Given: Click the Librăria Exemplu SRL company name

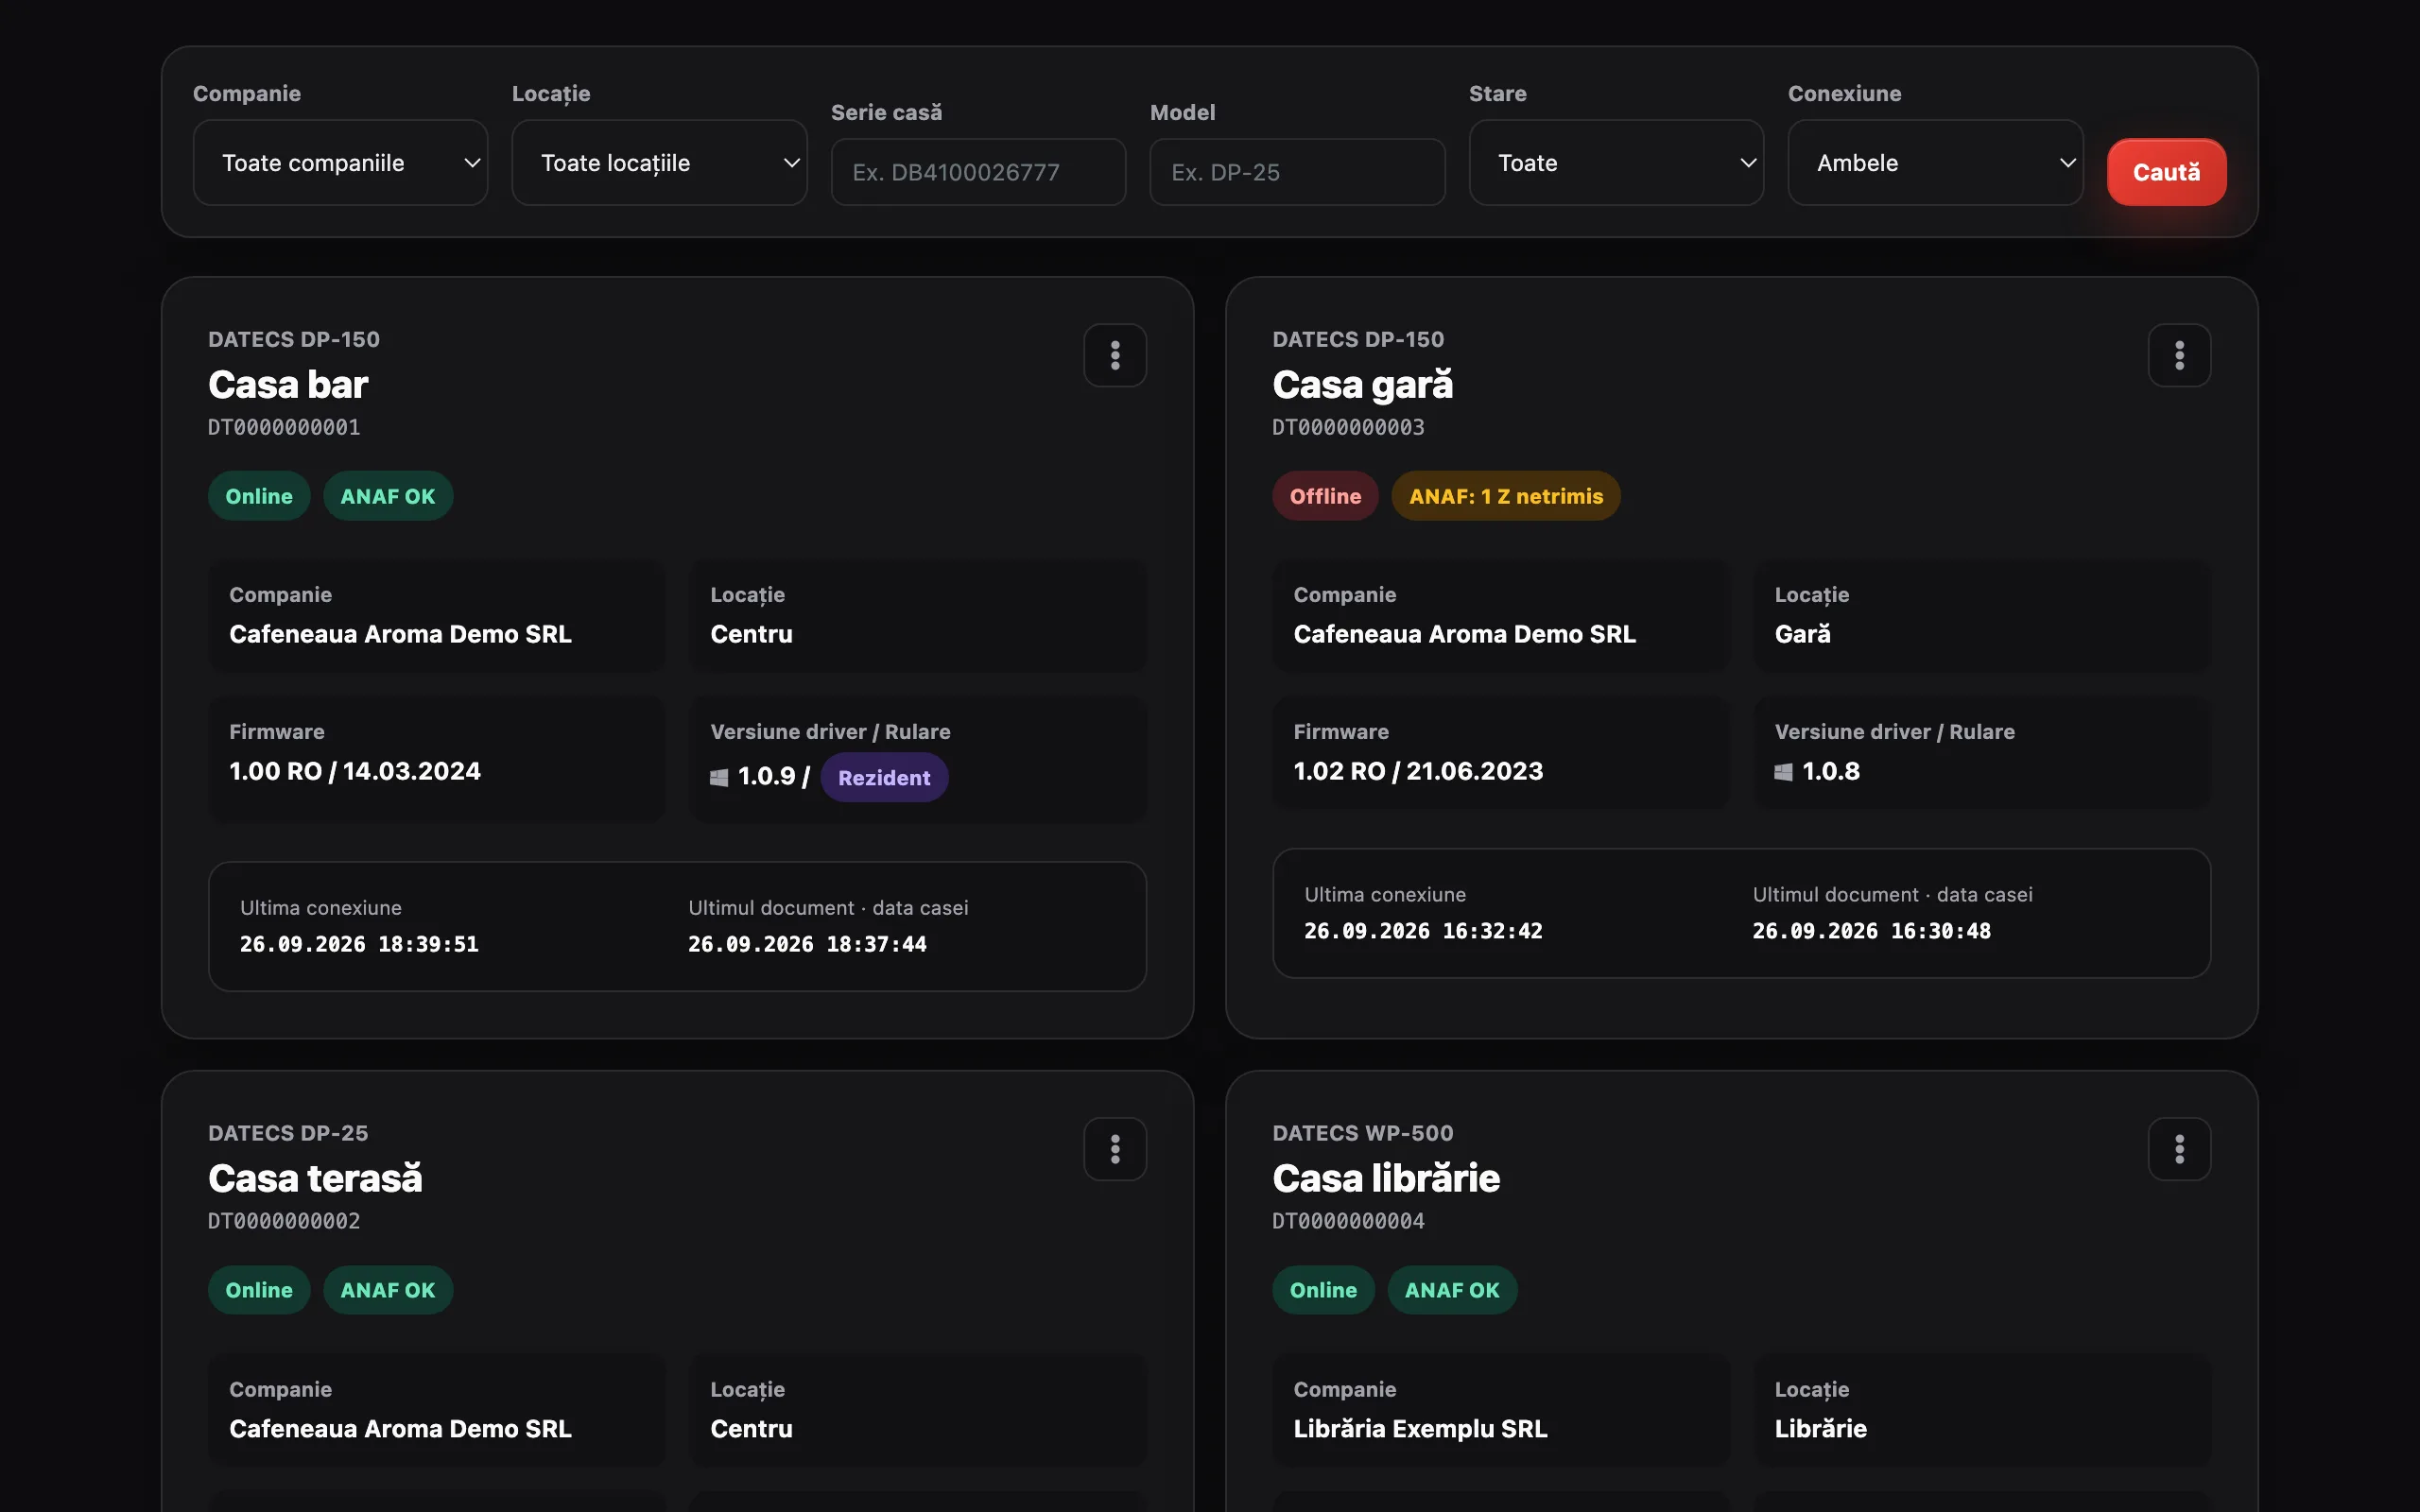Looking at the screenshot, I should coord(1420,1428).
